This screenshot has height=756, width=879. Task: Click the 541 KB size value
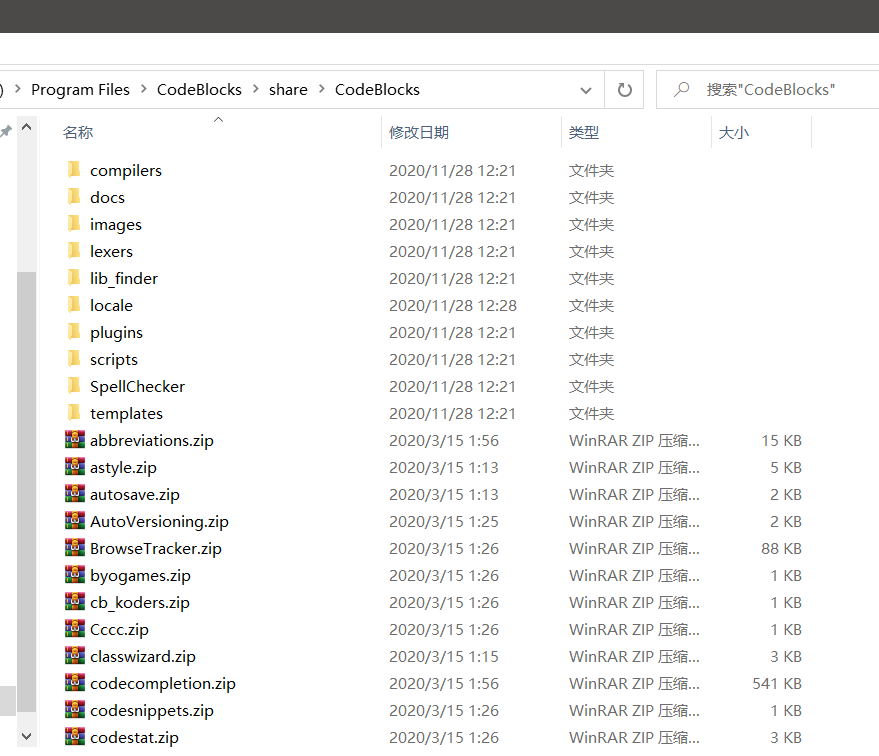[x=776, y=684]
